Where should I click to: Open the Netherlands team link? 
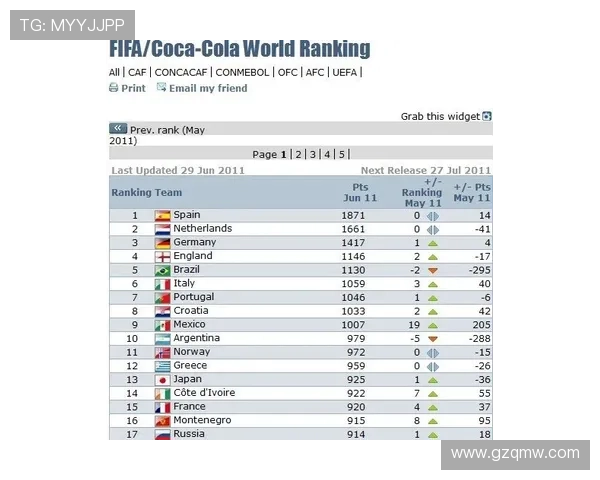coord(202,229)
